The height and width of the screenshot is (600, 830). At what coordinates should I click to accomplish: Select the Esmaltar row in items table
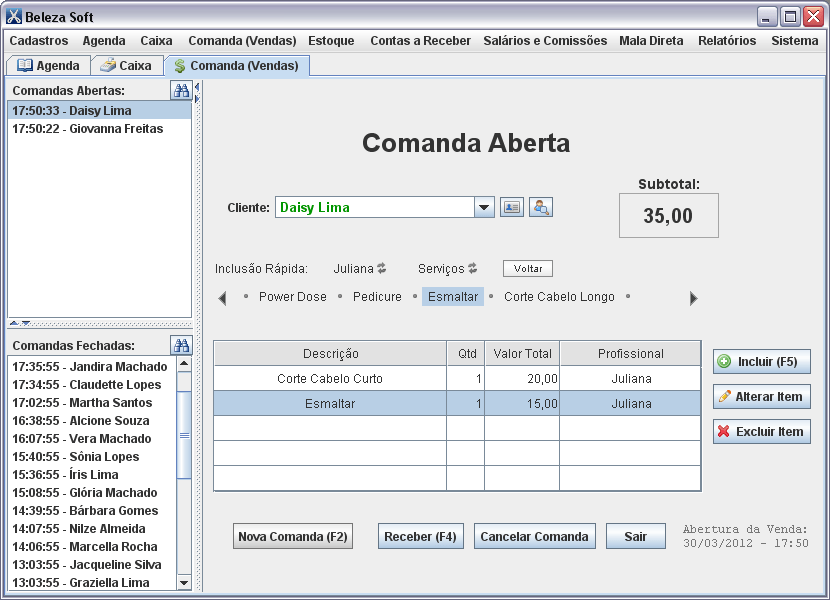coord(457,404)
